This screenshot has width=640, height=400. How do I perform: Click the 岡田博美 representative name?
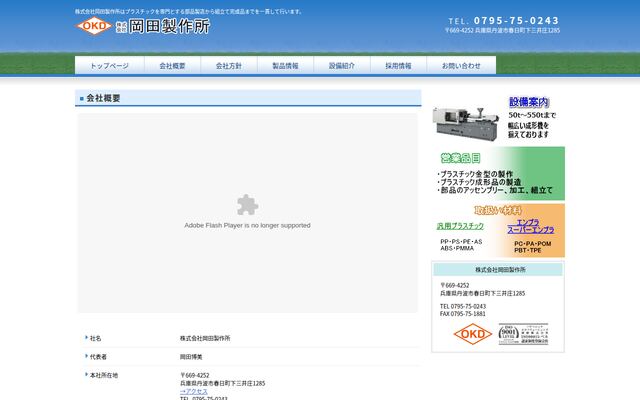pos(191,357)
